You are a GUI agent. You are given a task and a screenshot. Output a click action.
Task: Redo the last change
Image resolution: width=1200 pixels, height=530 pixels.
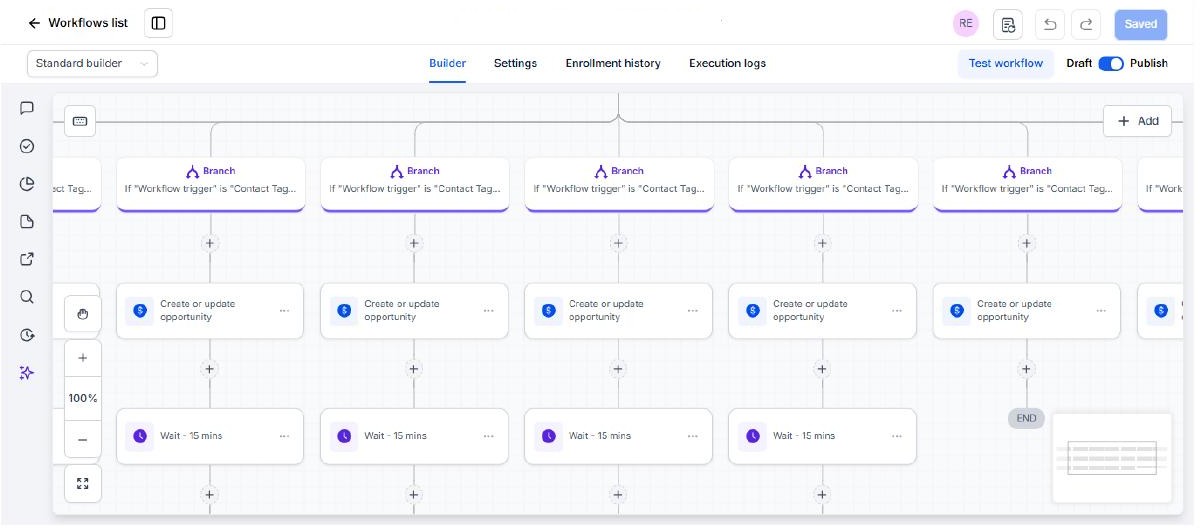1086,24
